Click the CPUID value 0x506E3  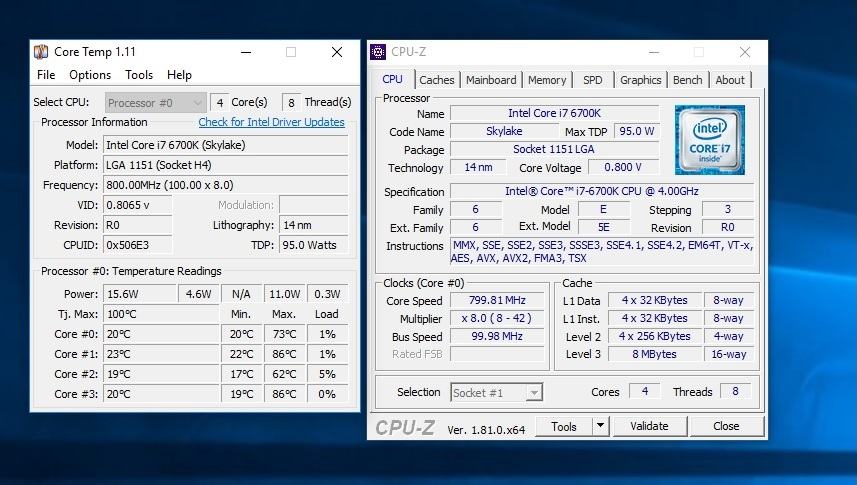pyautogui.click(x=138, y=245)
